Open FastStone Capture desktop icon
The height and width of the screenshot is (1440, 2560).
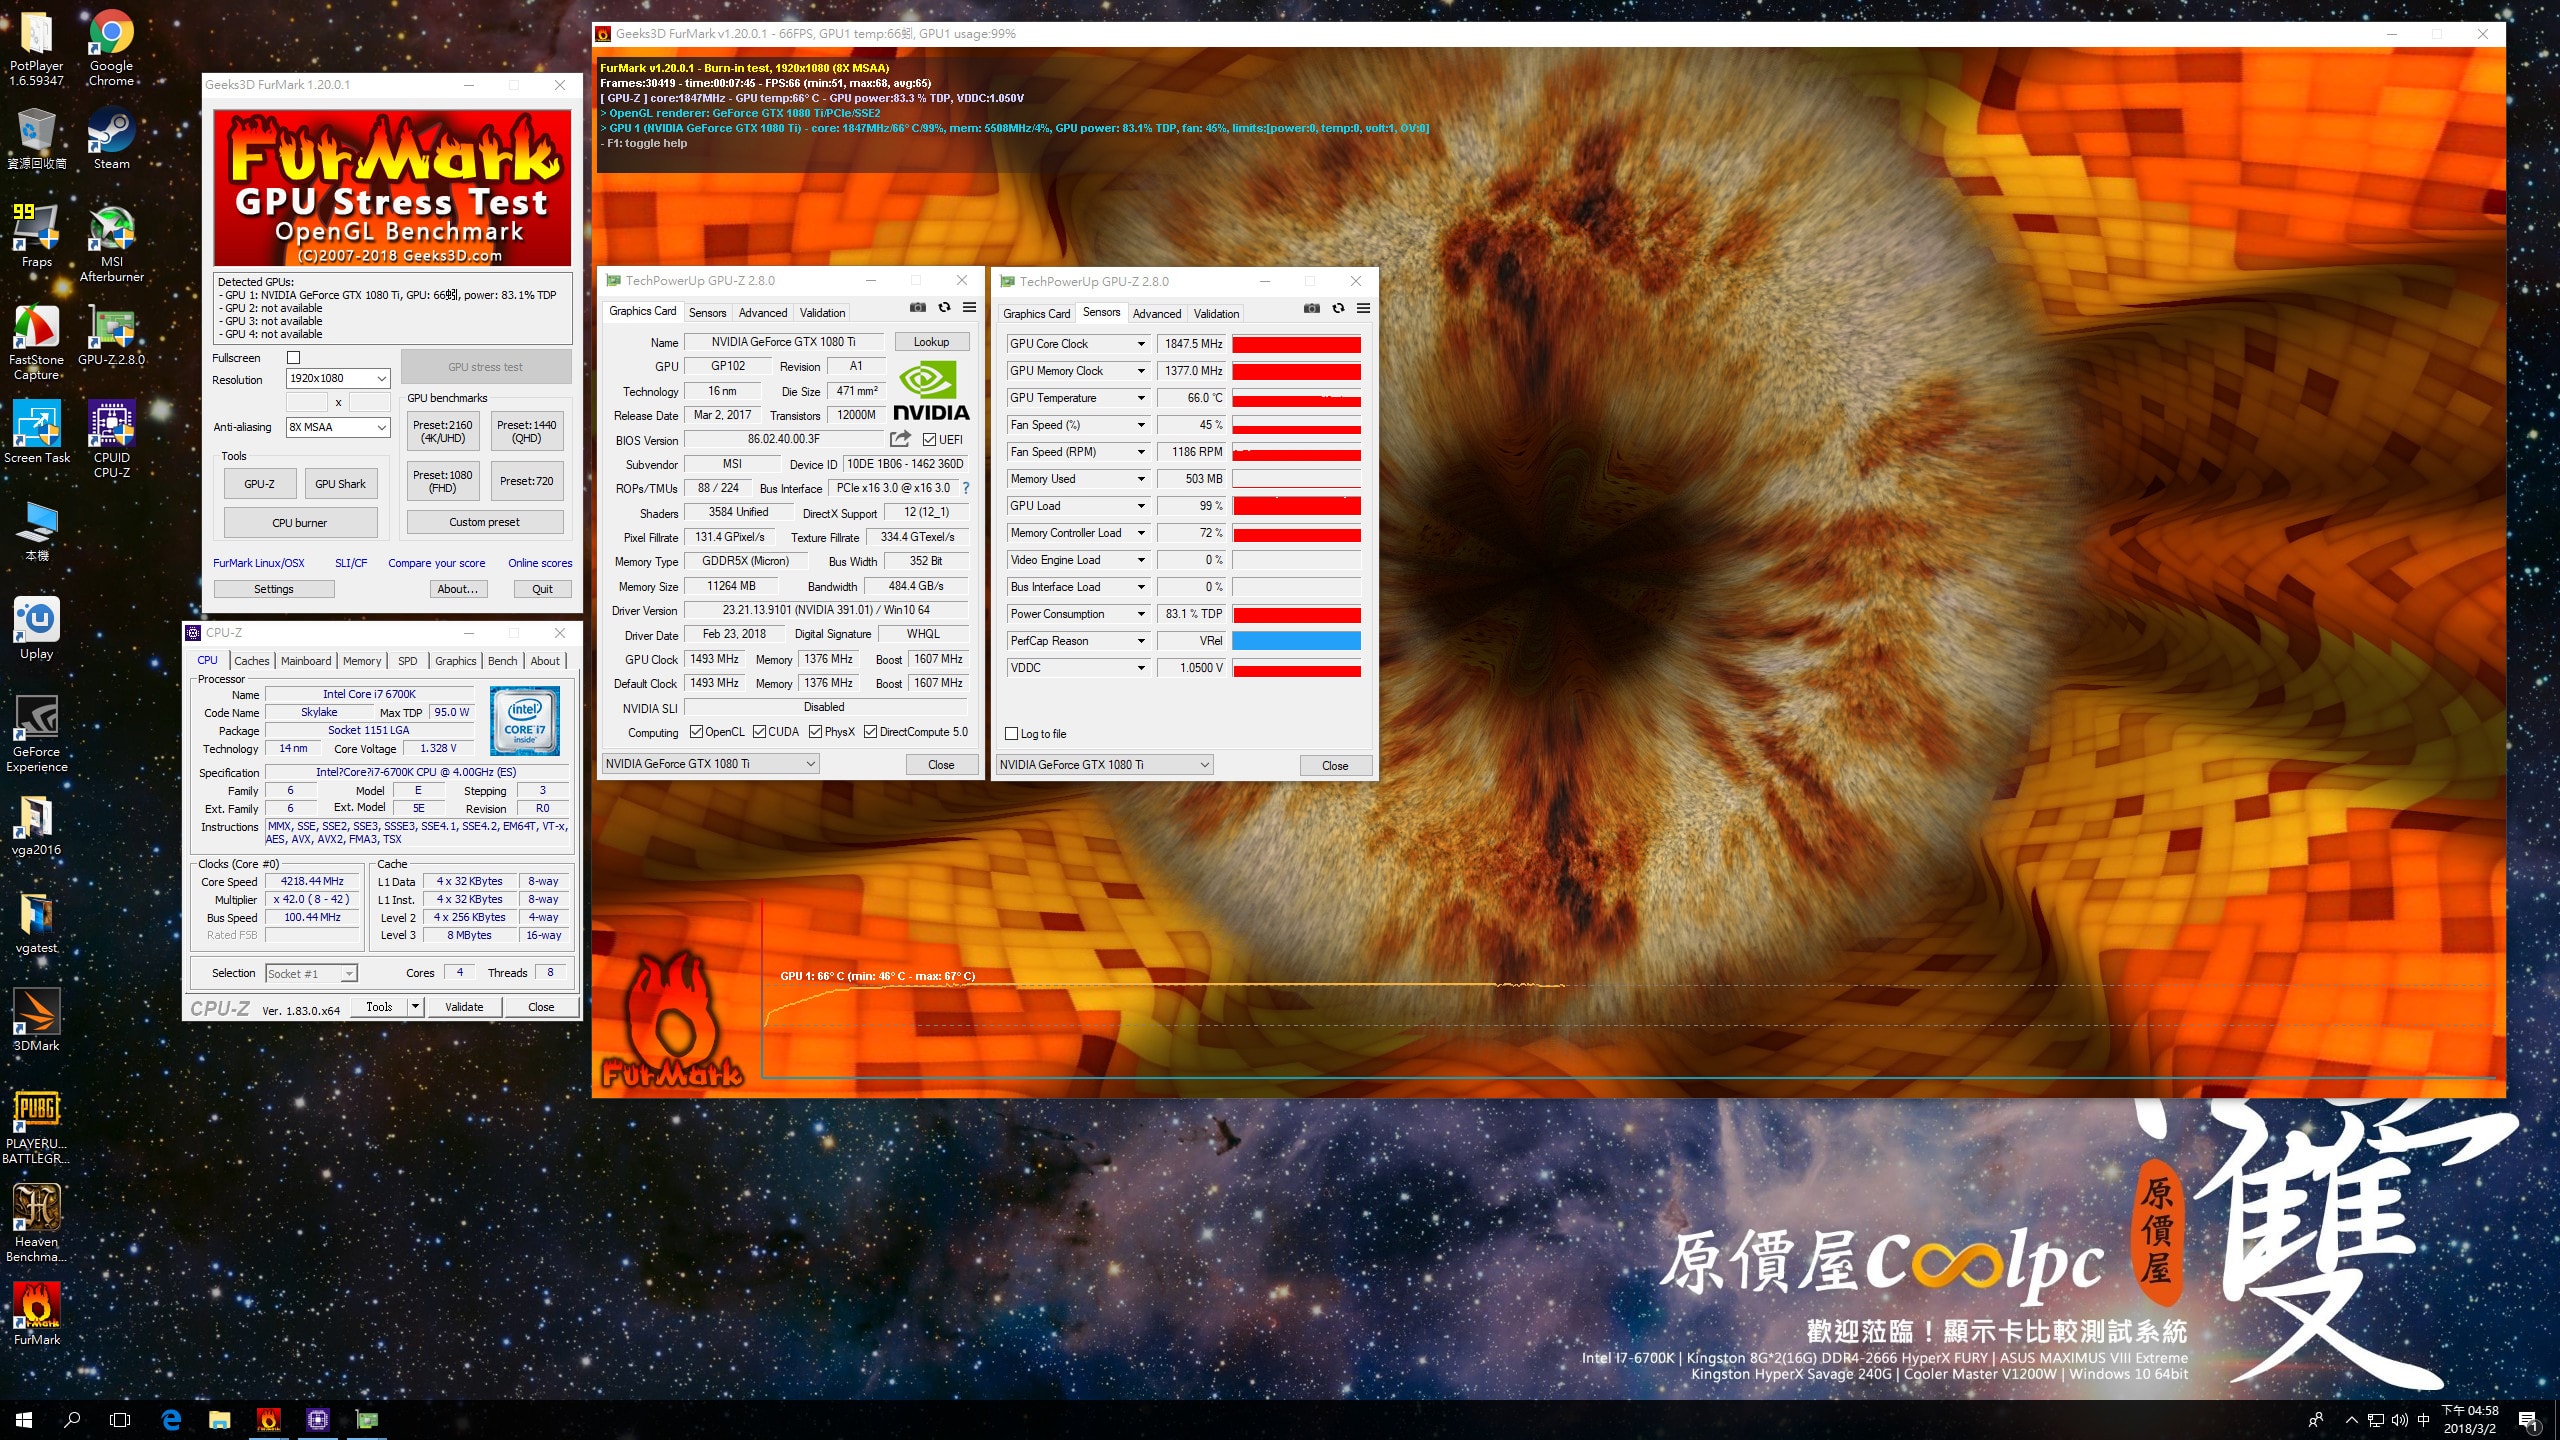(x=37, y=343)
